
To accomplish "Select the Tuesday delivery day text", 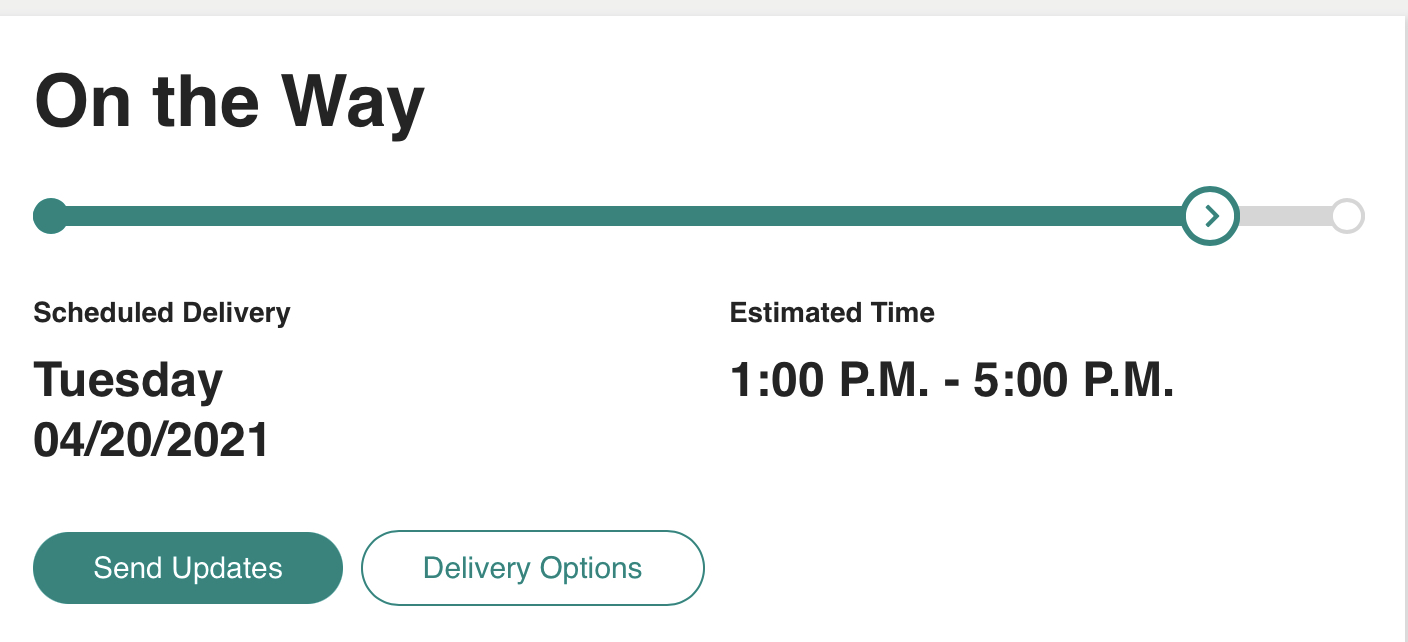I will pos(128,381).
